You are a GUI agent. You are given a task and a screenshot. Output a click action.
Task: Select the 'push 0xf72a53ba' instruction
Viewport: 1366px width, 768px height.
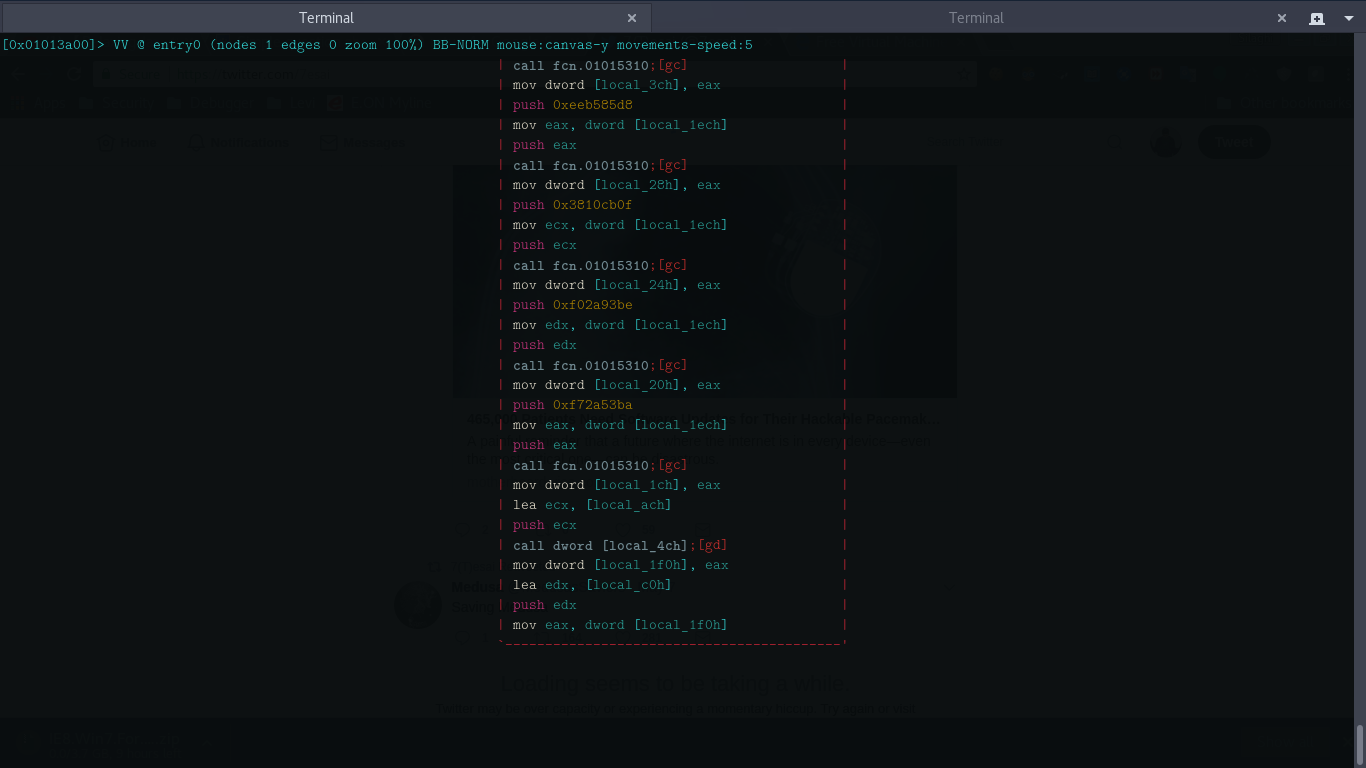(x=573, y=405)
